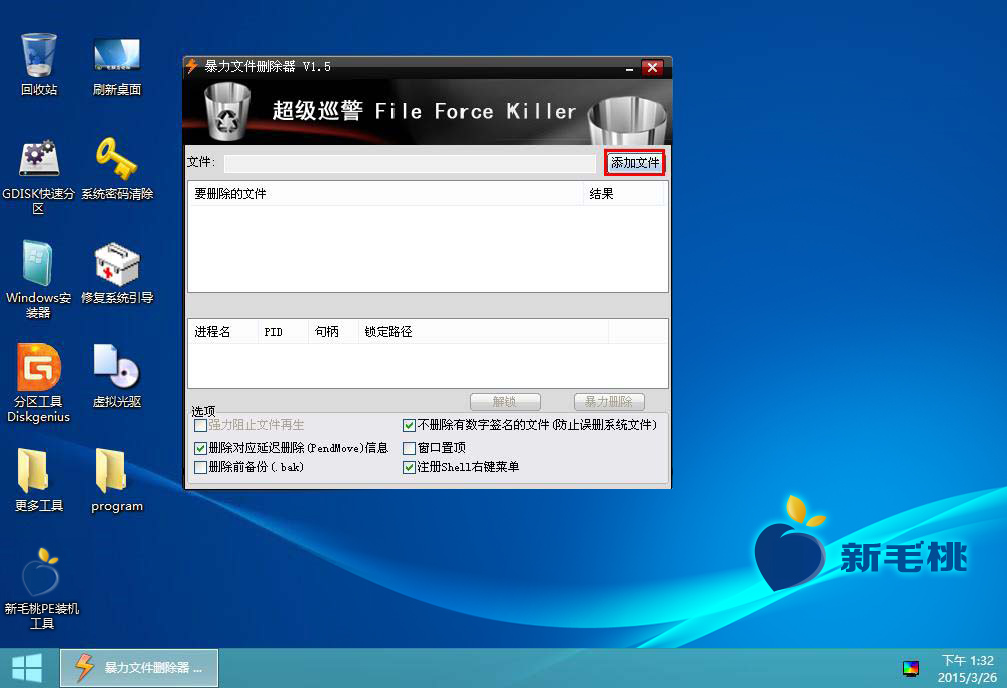Image resolution: width=1007 pixels, height=688 pixels.
Task: Click the 暴力删除 button
Action: (609, 401)
